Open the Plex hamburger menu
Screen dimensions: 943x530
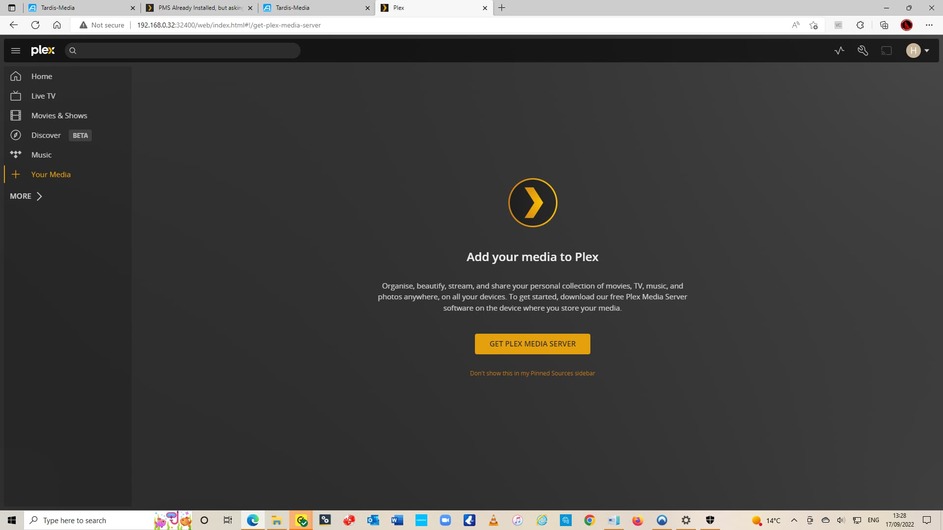[16, 51]
